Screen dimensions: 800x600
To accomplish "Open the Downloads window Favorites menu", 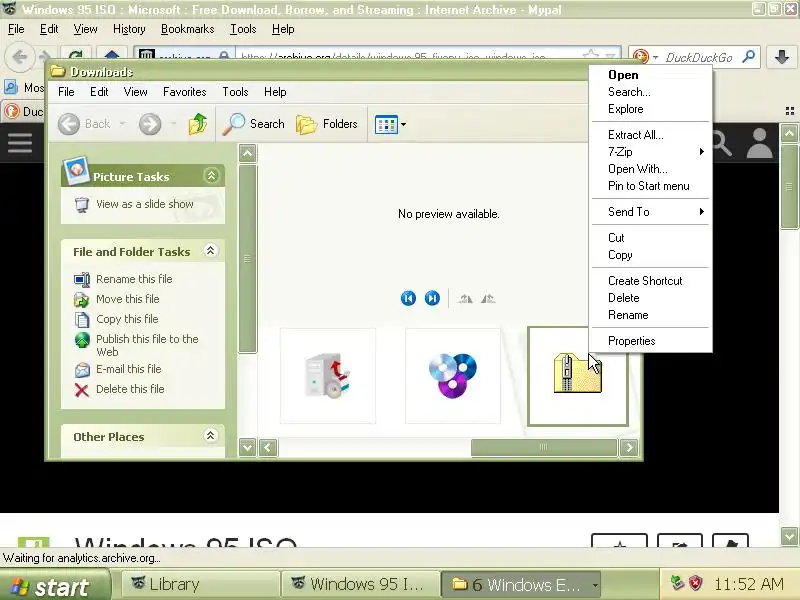I will [185, 92].
